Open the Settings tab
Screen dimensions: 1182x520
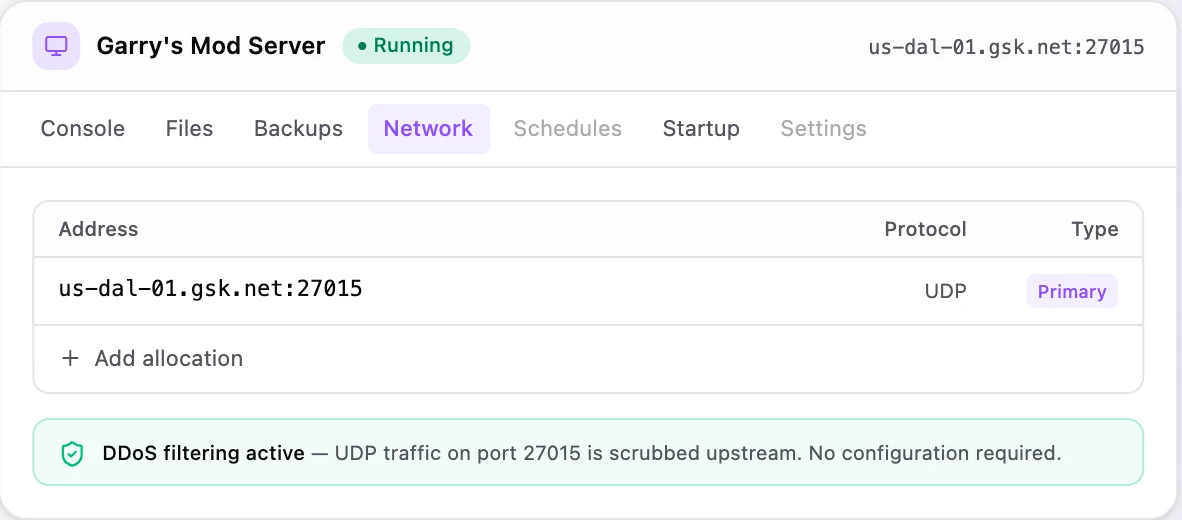coord(823,128)
